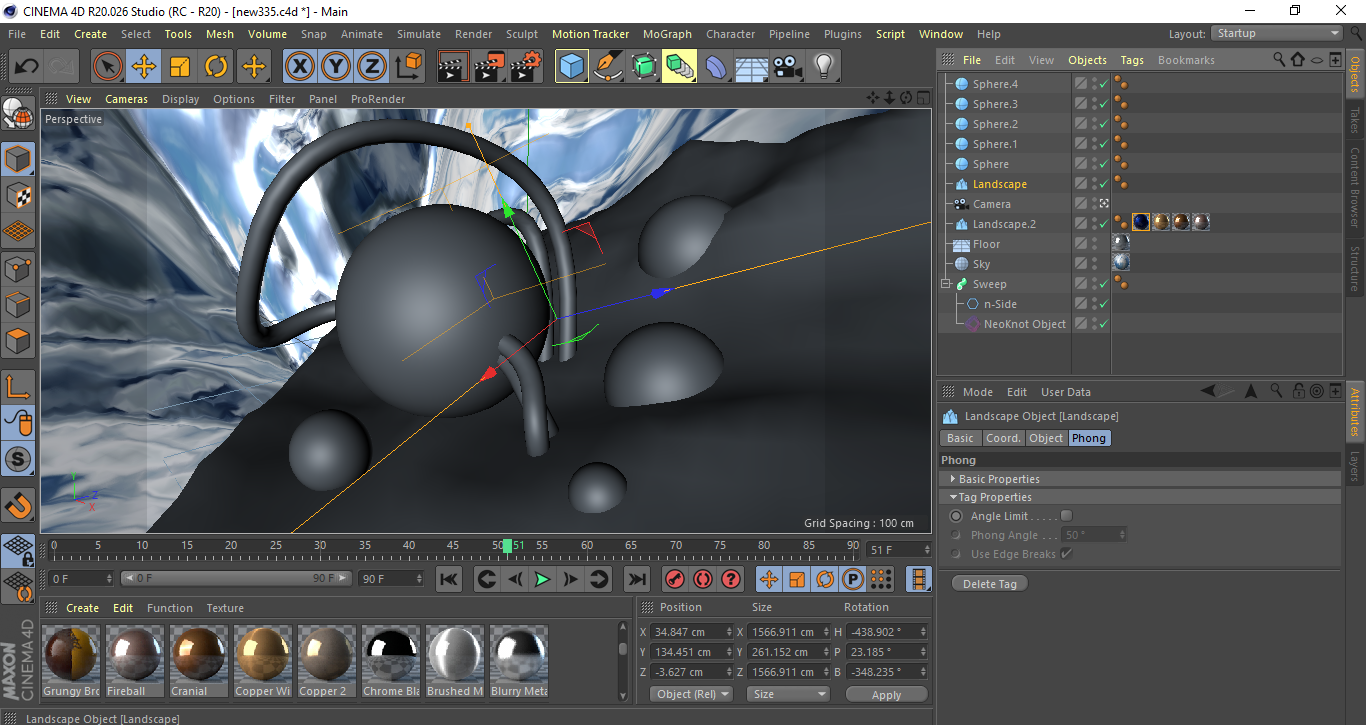The image size is (1366, 725).
Task: Open the Object (Rel) dropdown
Action: pyautogui.click(x=691, y=694)
